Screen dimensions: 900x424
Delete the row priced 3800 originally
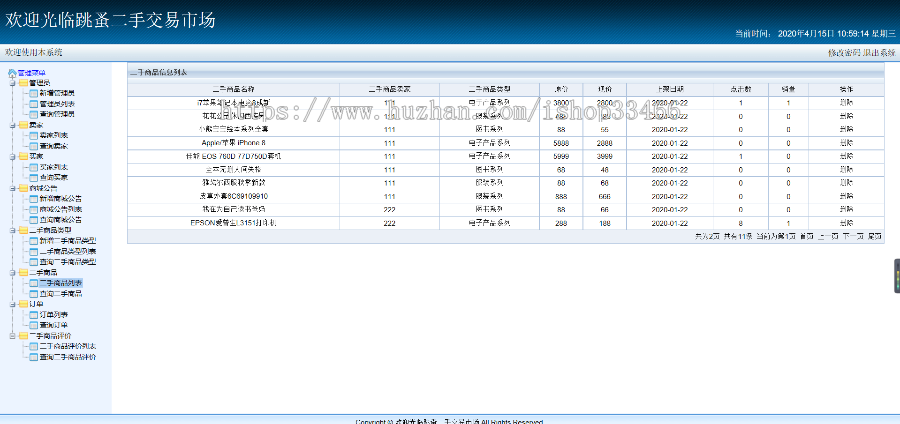coord(845,103)
